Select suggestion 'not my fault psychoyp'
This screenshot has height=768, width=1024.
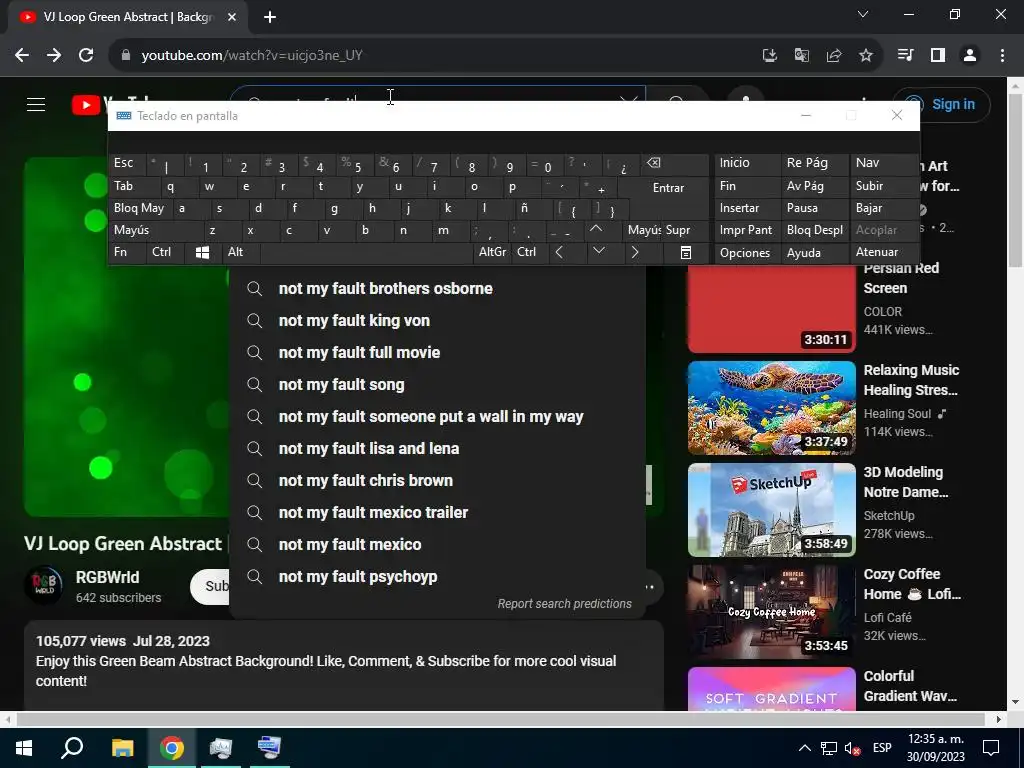coord(438,577)
